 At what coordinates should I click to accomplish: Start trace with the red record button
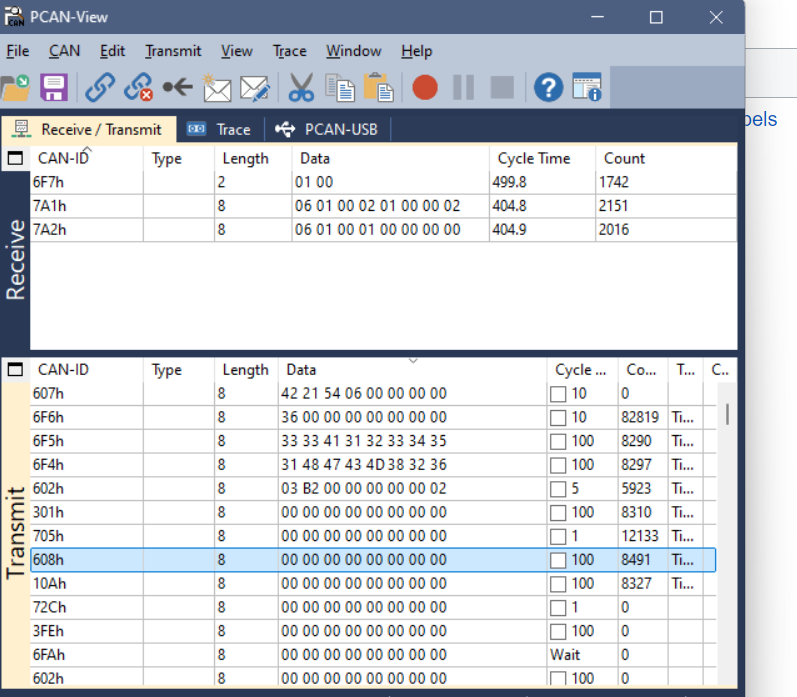click(425, 88)
